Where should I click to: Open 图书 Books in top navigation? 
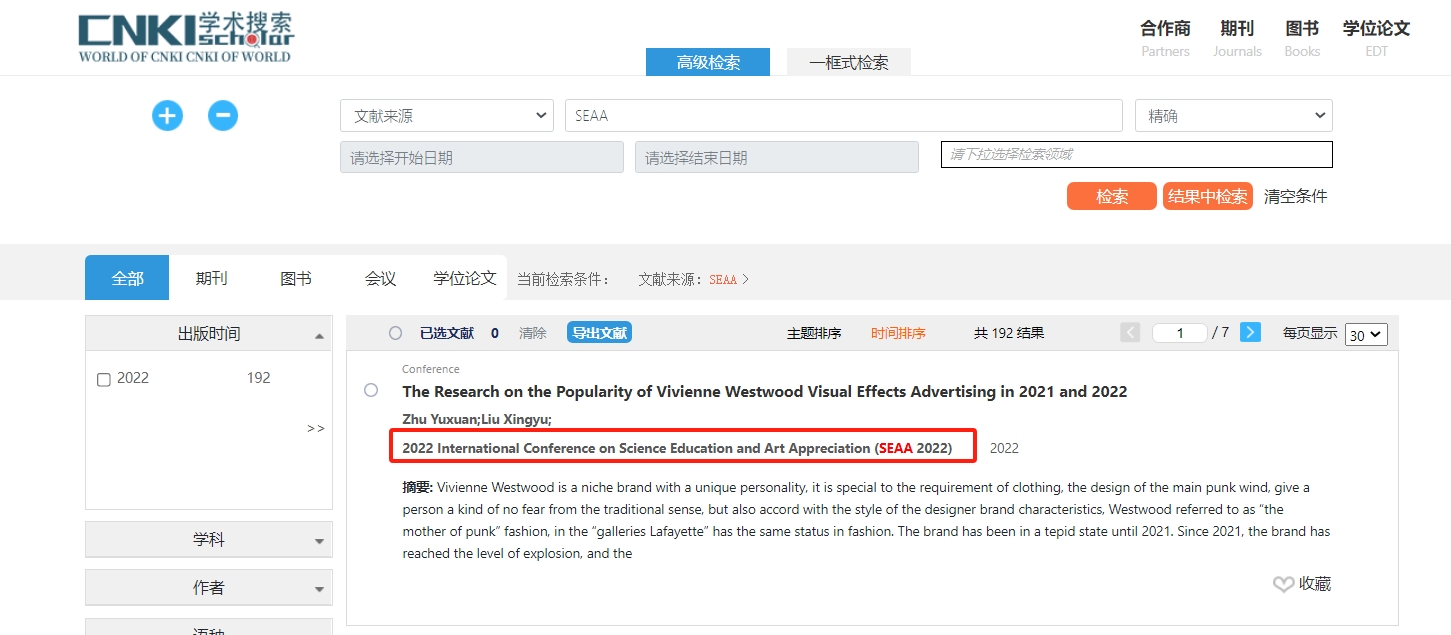pos(1302,38)
